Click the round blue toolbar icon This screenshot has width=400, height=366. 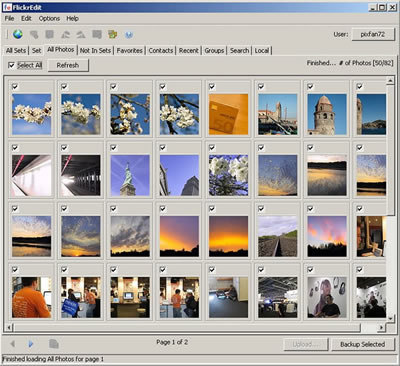point(129,35)
